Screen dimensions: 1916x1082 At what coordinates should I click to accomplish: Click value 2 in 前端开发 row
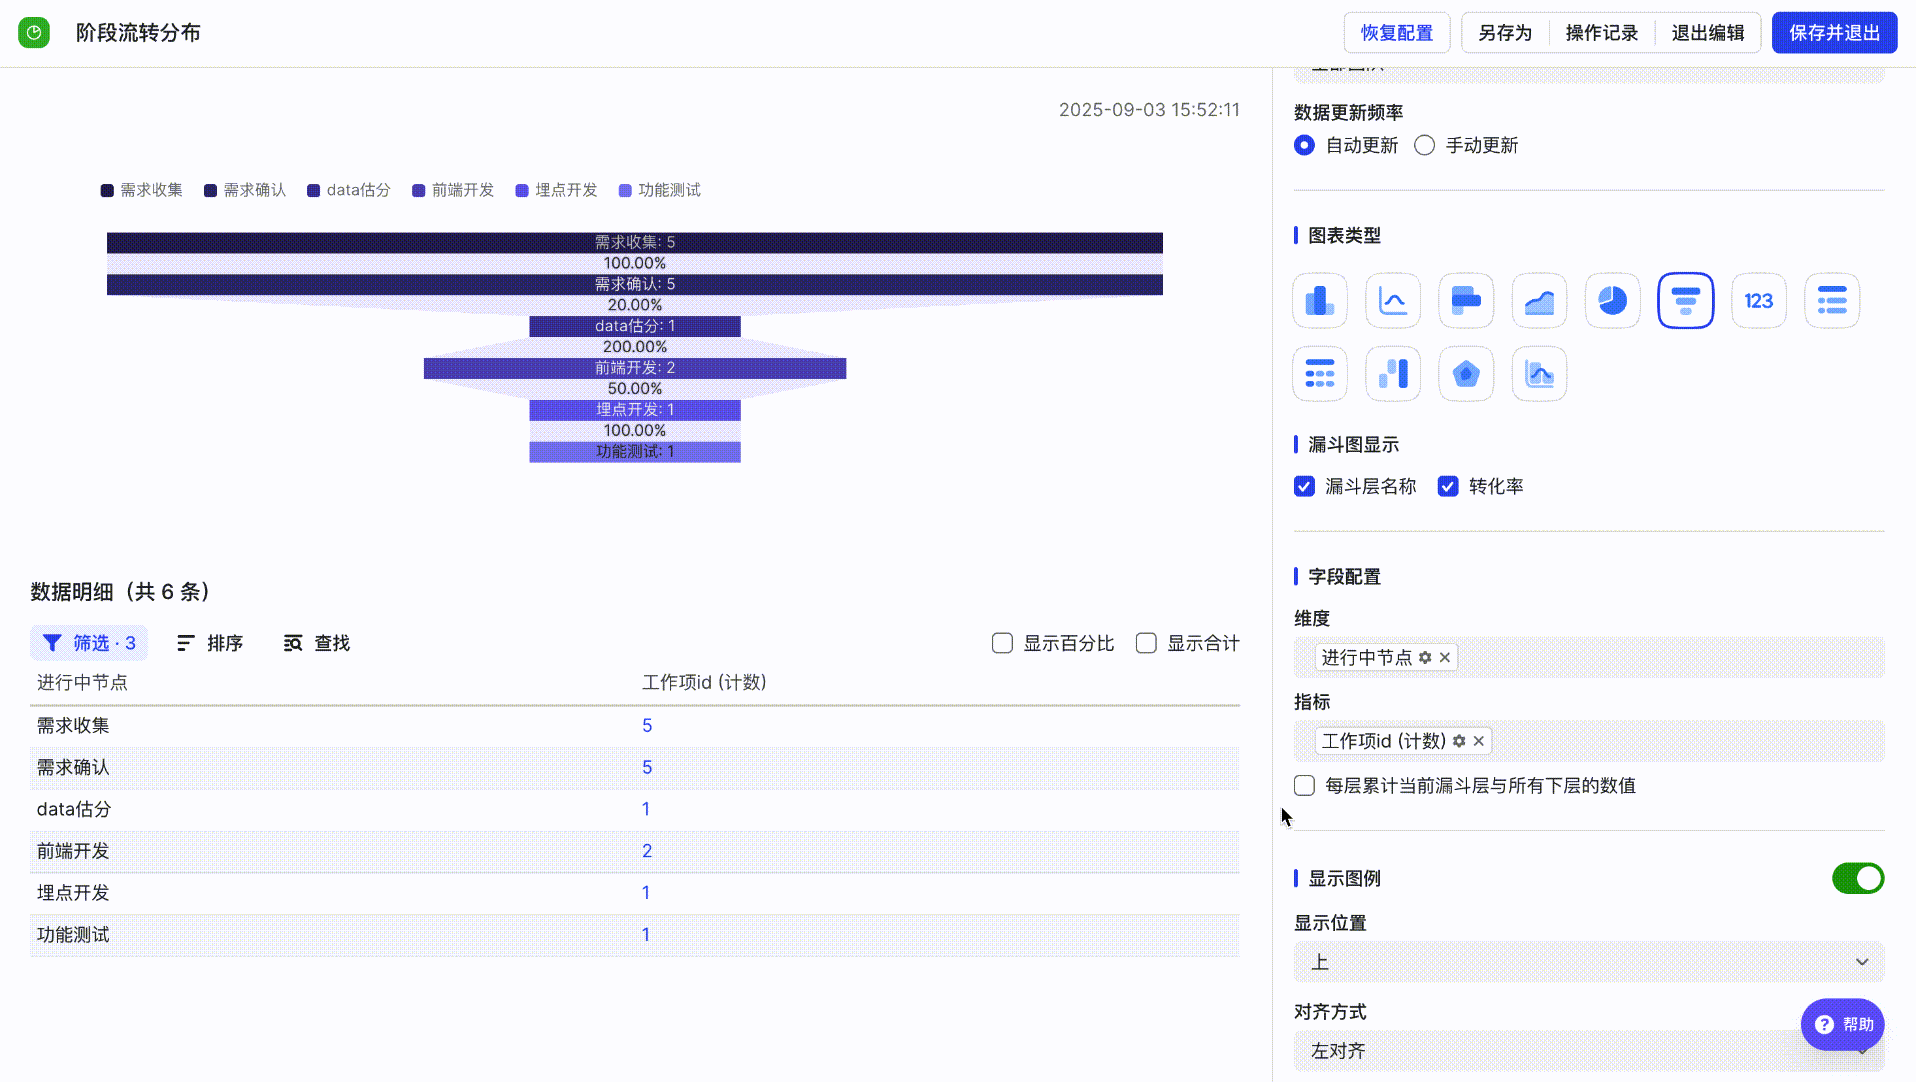(x=647, y=851)
